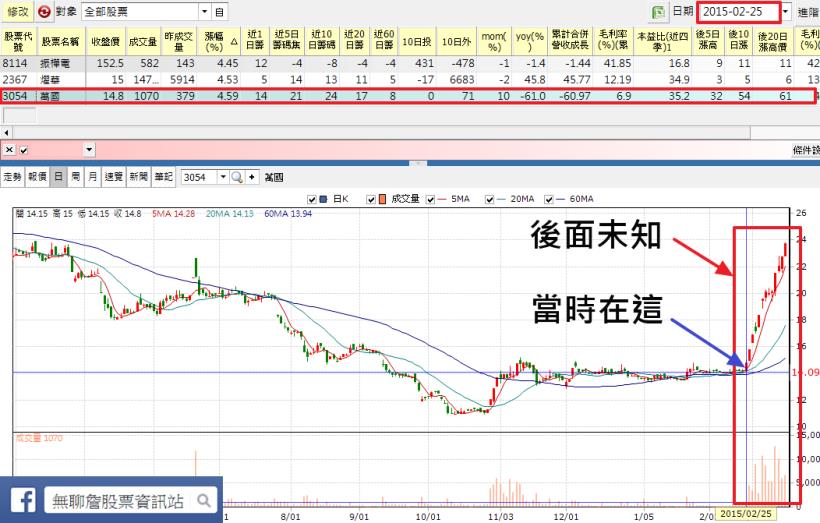Image resolution: width=820 pixels, height=523 pixels.
Task: Sort by the 10日外 column header
Action: pos(456,41)
